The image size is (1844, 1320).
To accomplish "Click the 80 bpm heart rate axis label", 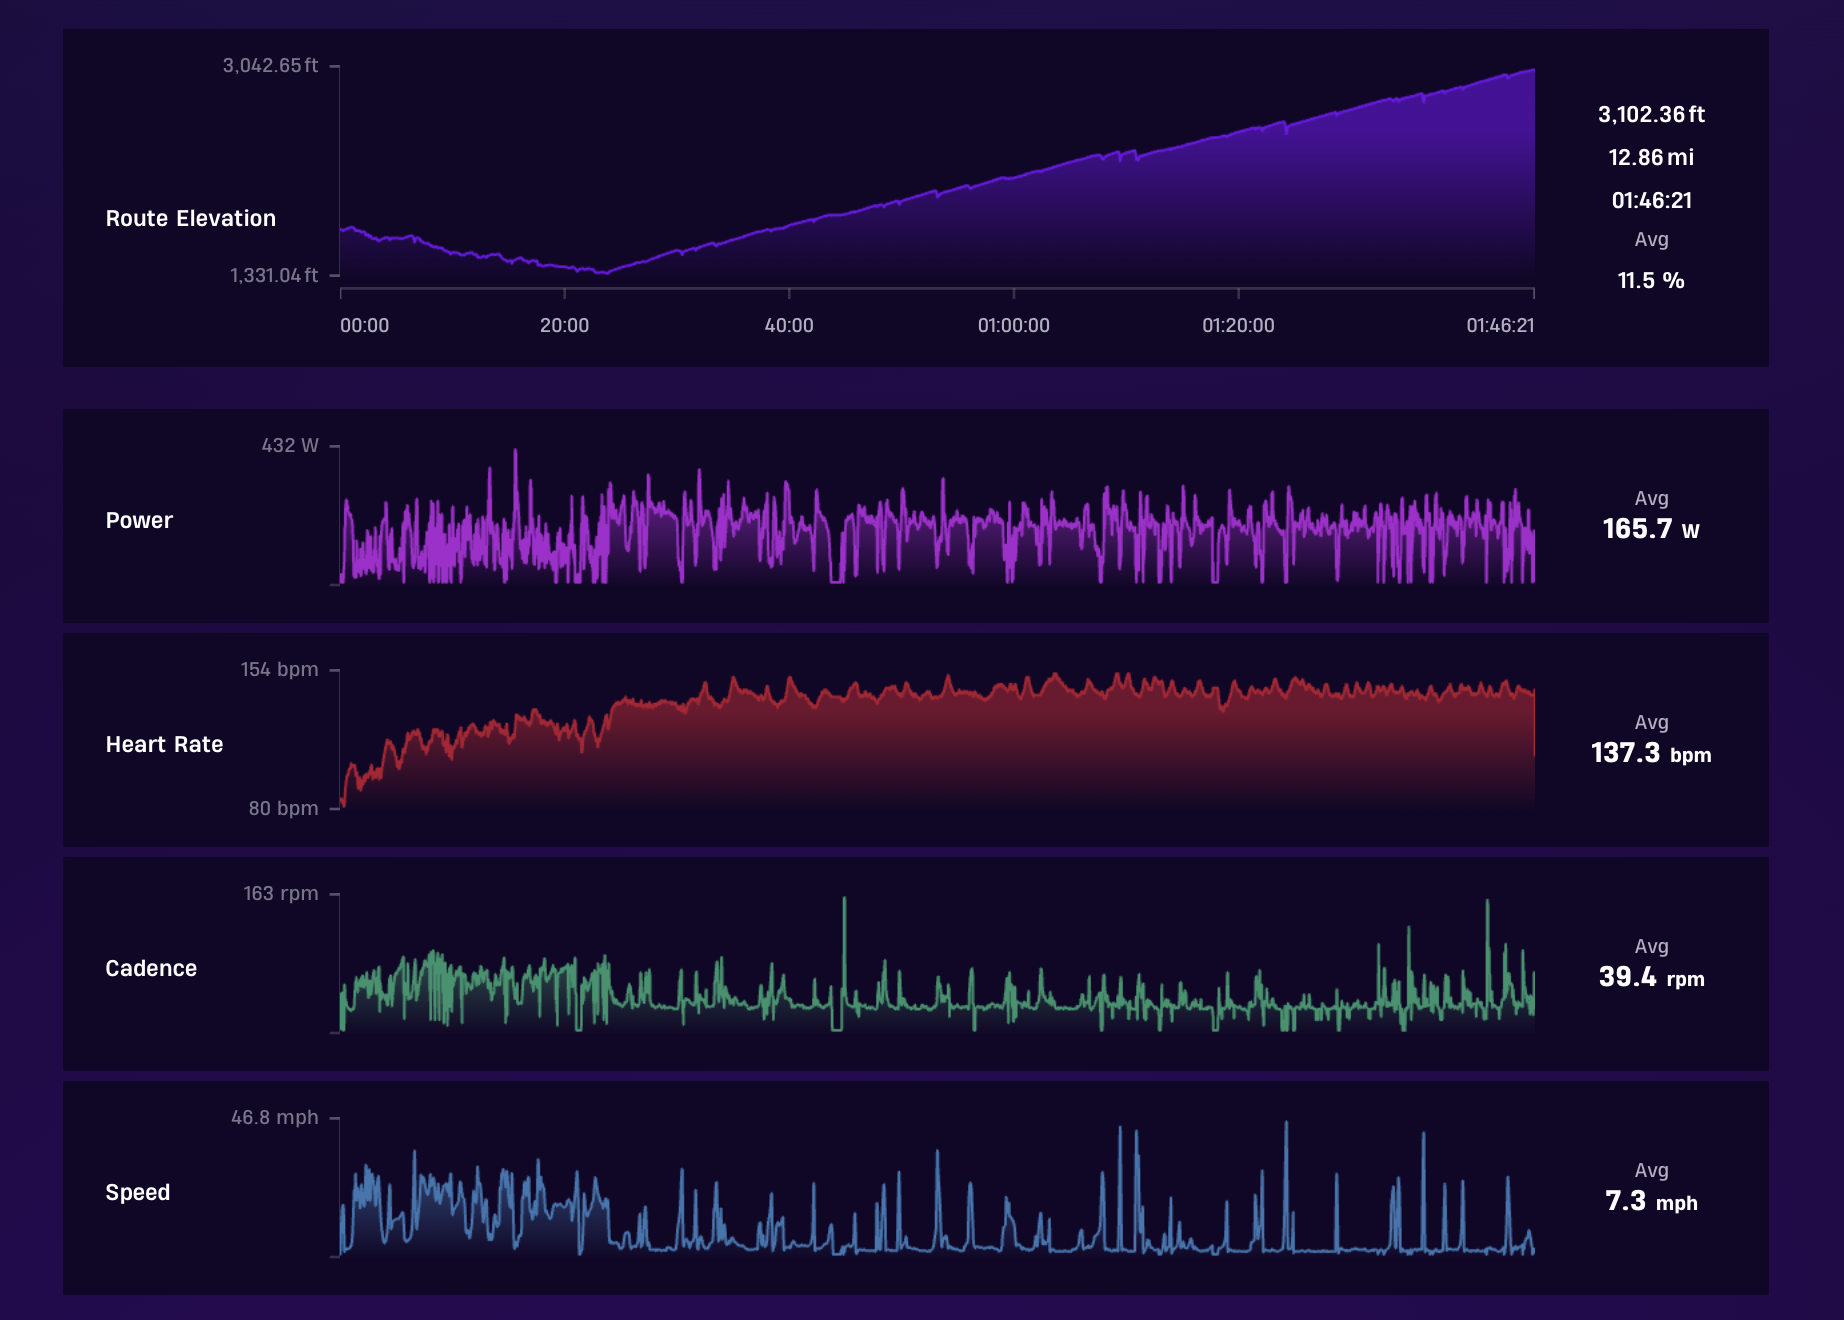I will 283,808.
